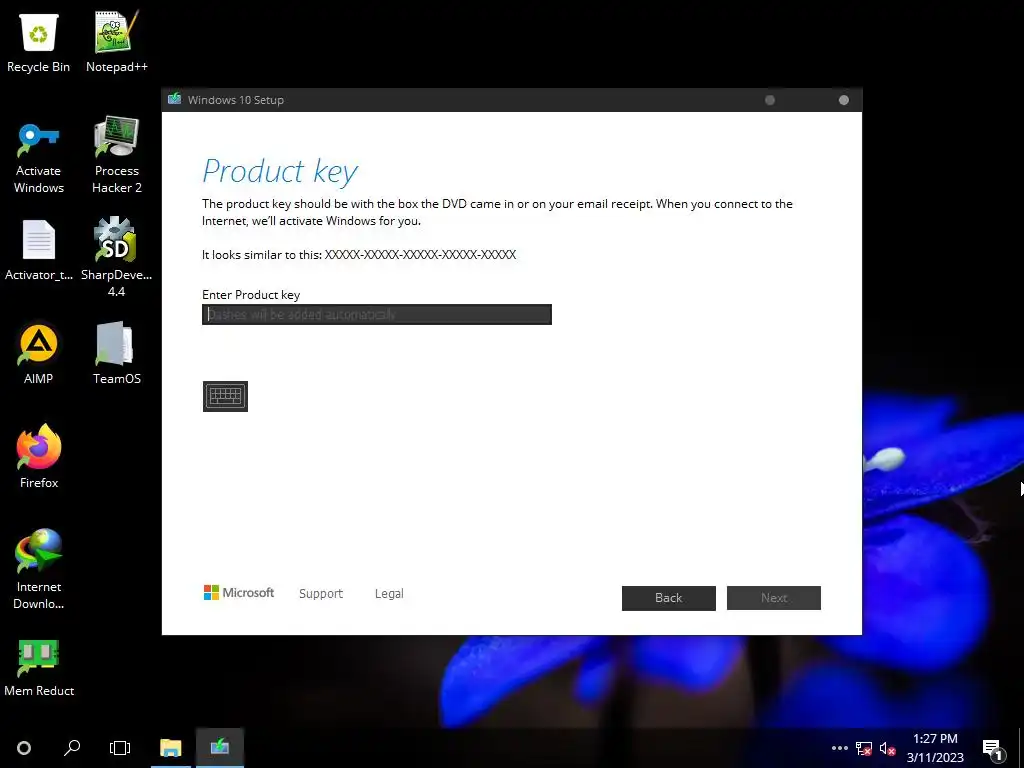The image size is (1024, 768).
Task: Open Task View on the taskbar
Action: tap(120, 748)
